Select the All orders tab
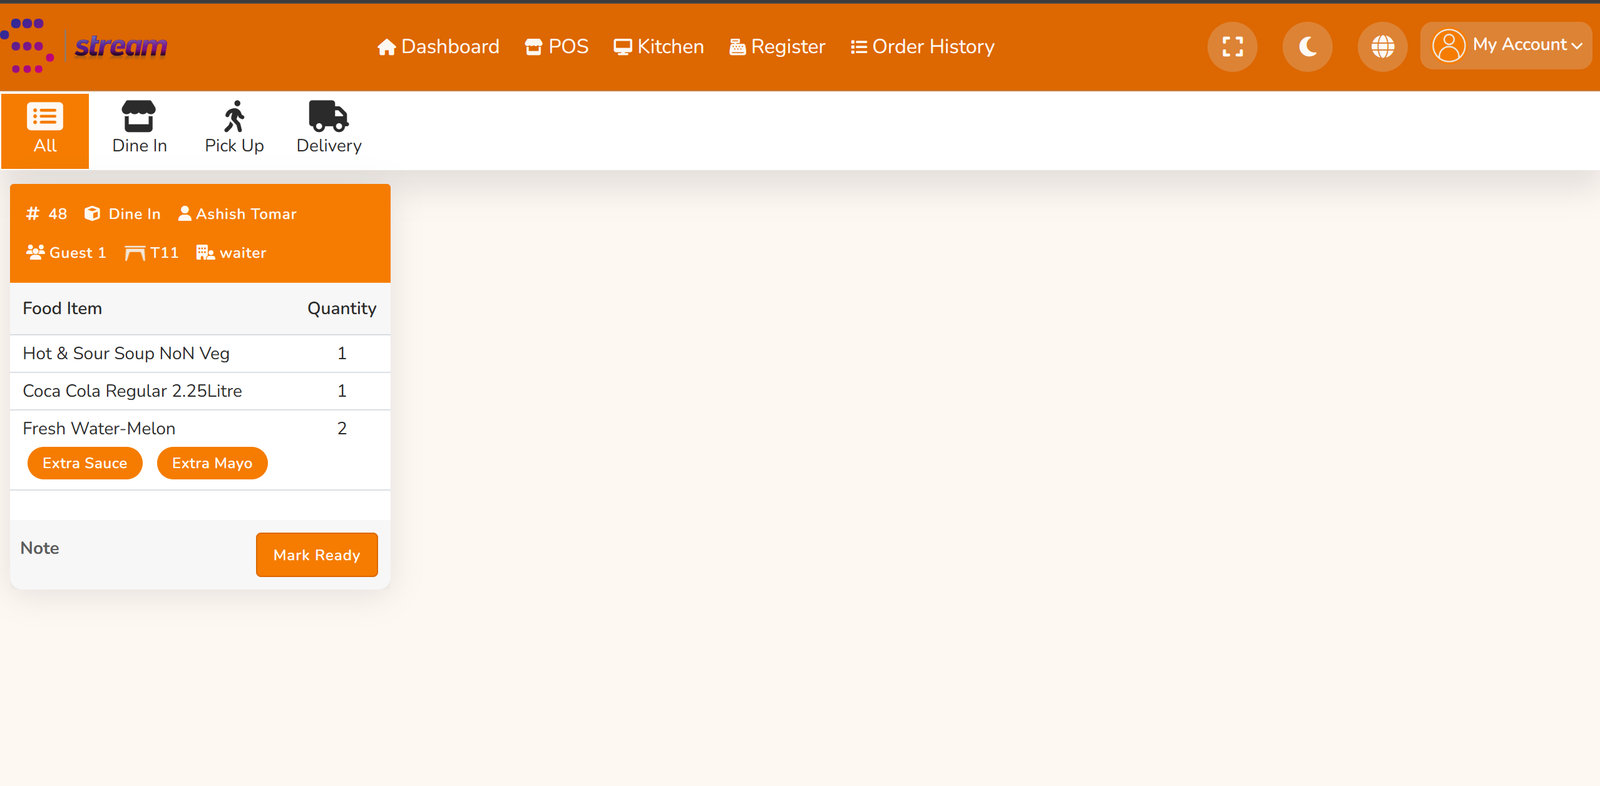Image resolution: width=1600 pixels, height=786 pixels. pos(45,130)
